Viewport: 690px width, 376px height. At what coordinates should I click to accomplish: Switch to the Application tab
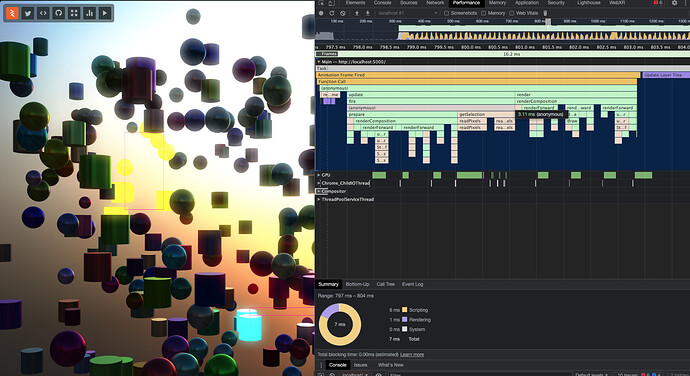(527, 3)
